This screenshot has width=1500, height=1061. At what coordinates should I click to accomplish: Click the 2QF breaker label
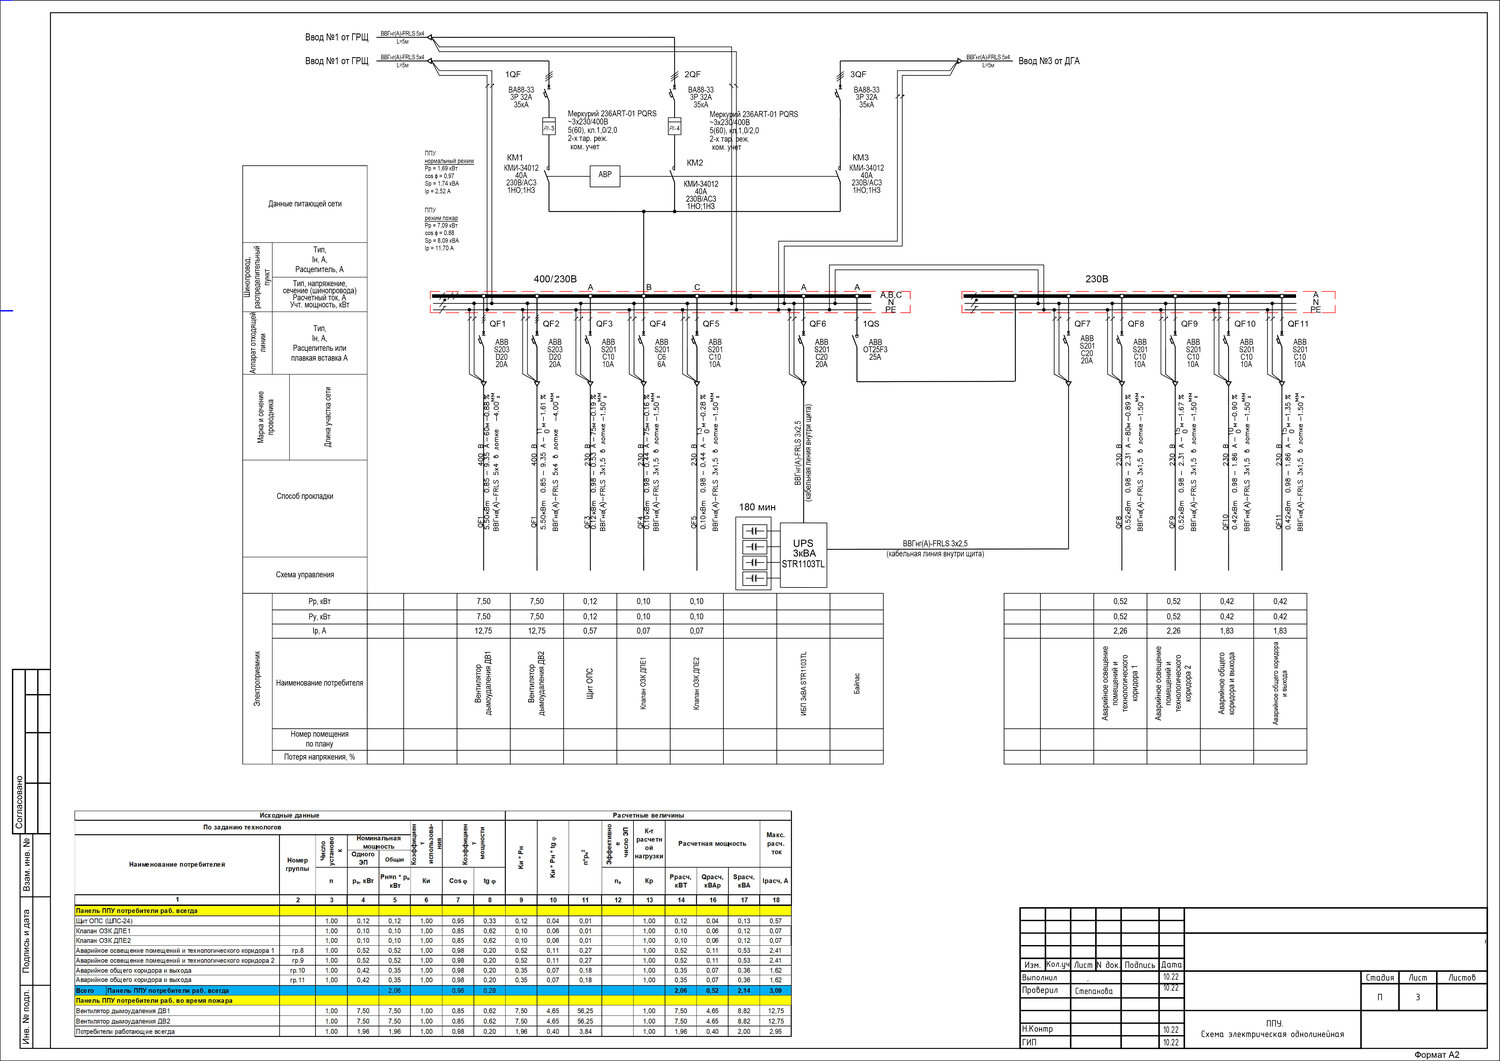click(x=692, y=75)
